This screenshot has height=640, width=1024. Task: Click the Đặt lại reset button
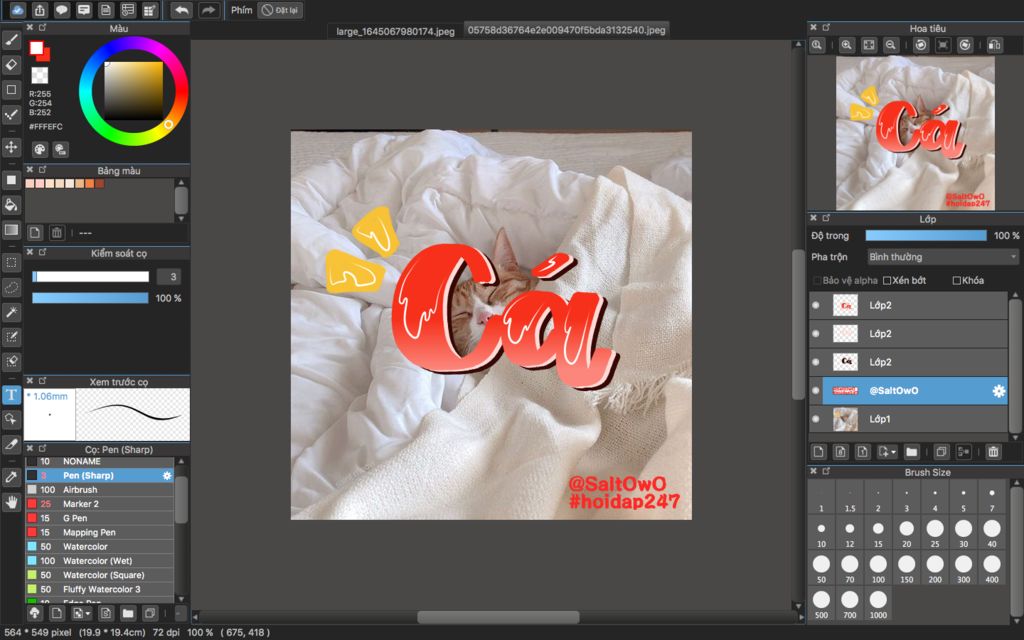click(280, 10)
